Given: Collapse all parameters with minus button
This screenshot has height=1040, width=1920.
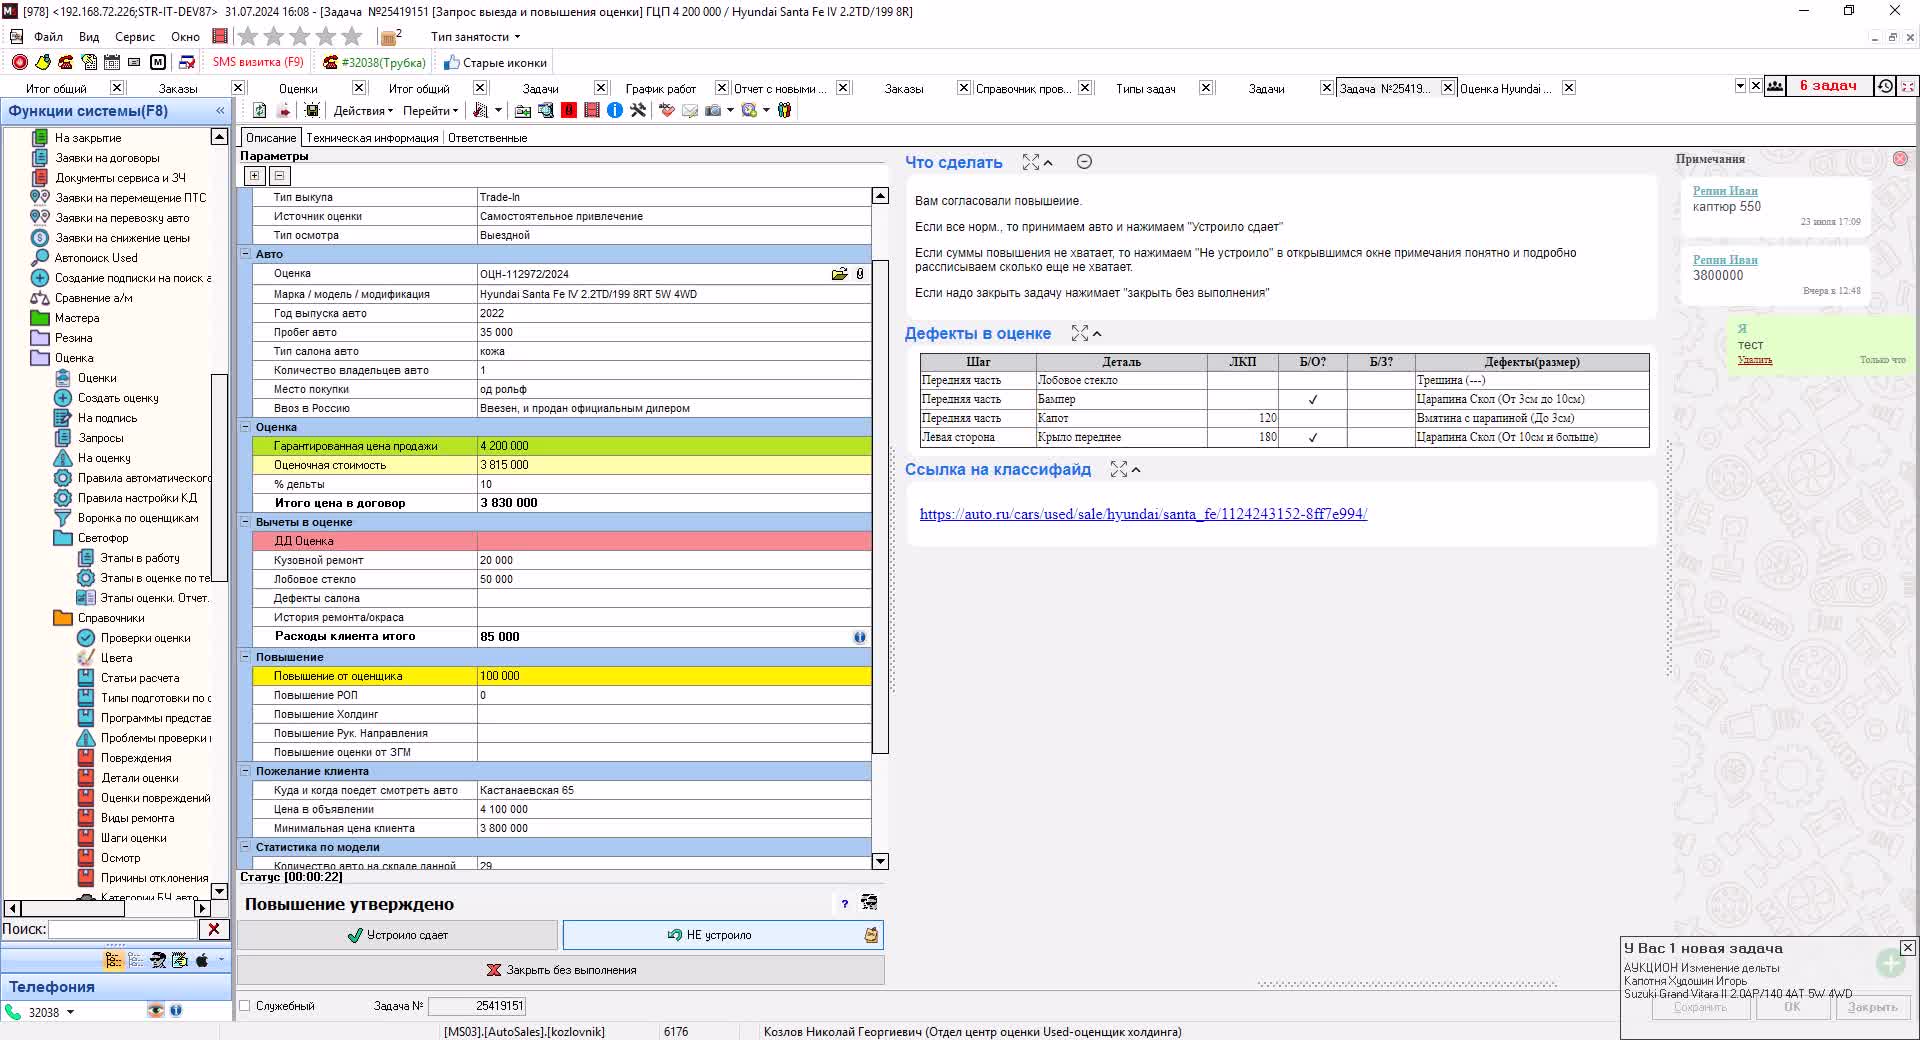Looking at the screenshot, I should (279, 176).
